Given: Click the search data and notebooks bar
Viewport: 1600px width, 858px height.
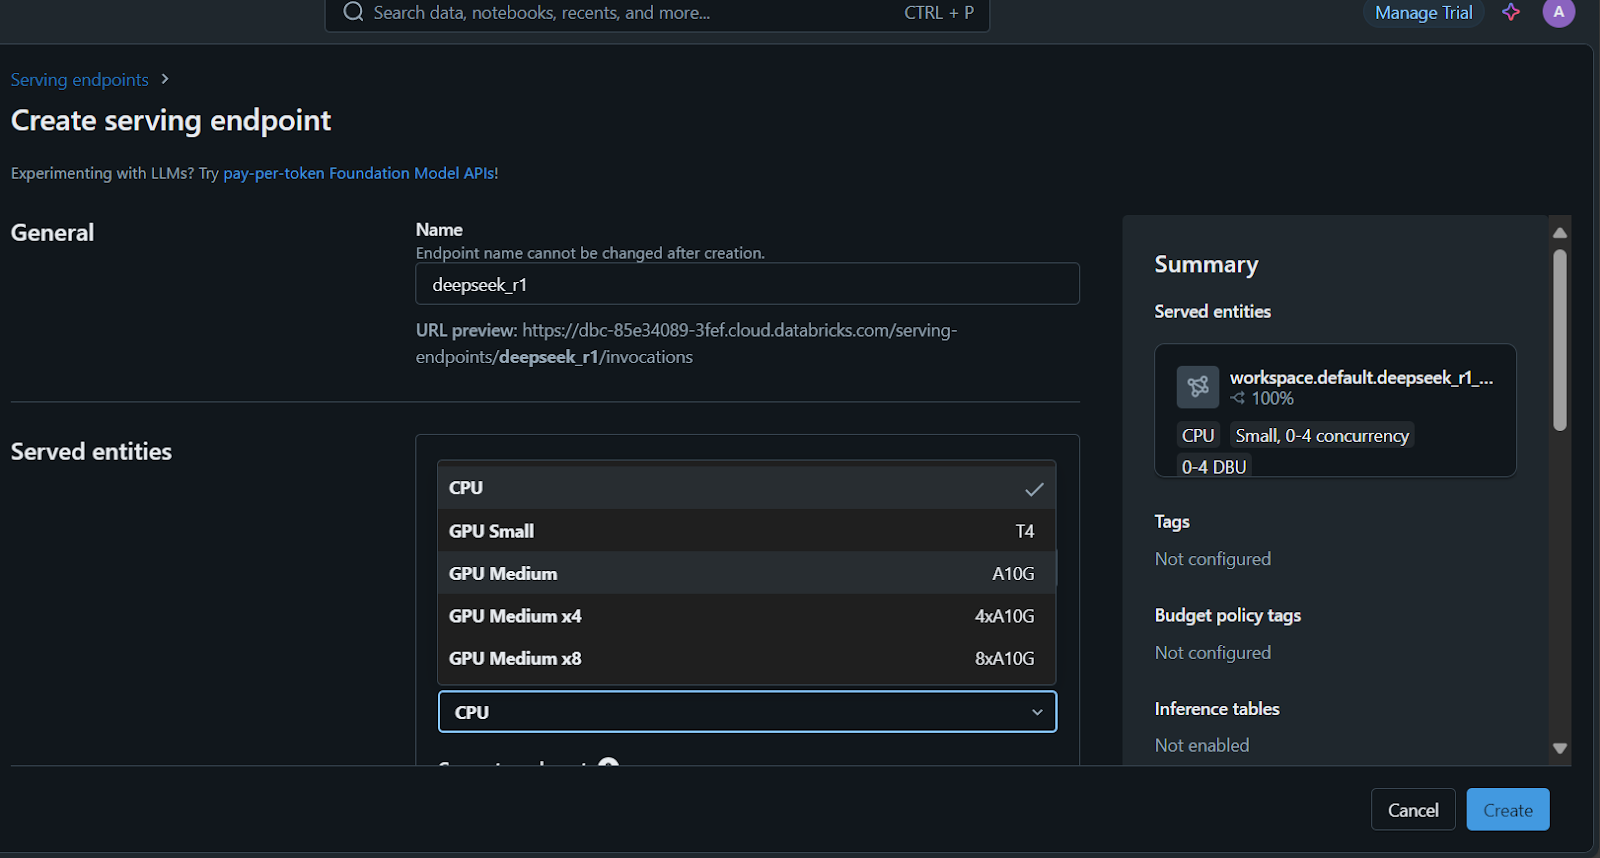Looking at the screenshot, I should click(x=657, y=13).
